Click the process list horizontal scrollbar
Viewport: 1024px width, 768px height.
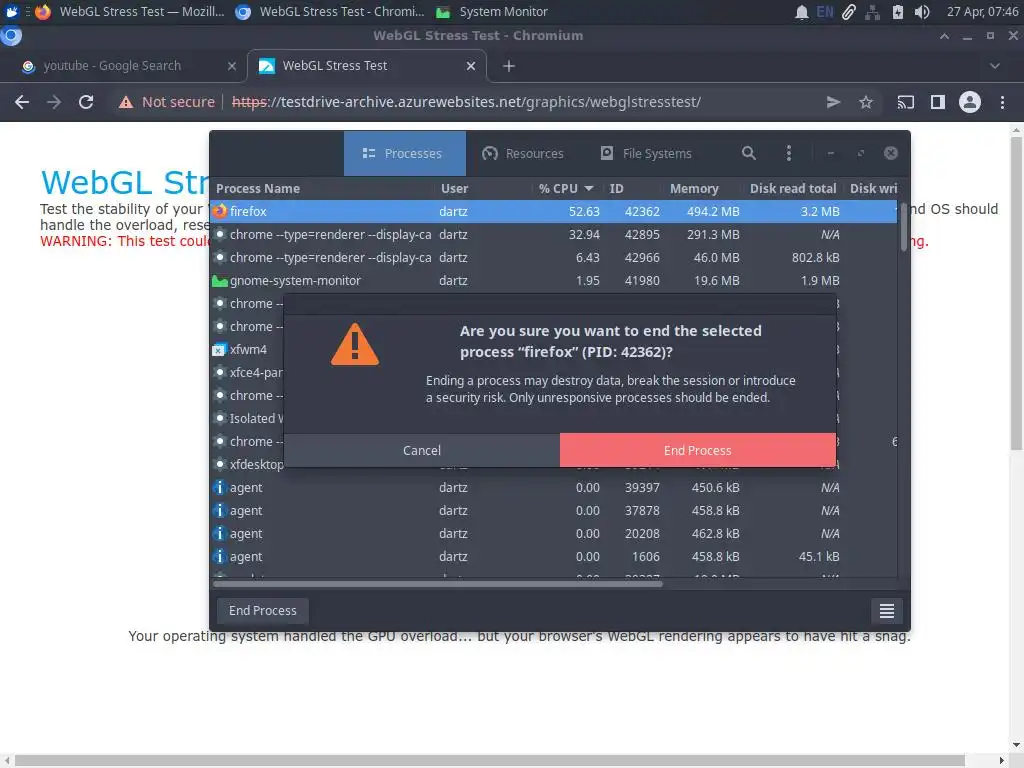[438, 584]
